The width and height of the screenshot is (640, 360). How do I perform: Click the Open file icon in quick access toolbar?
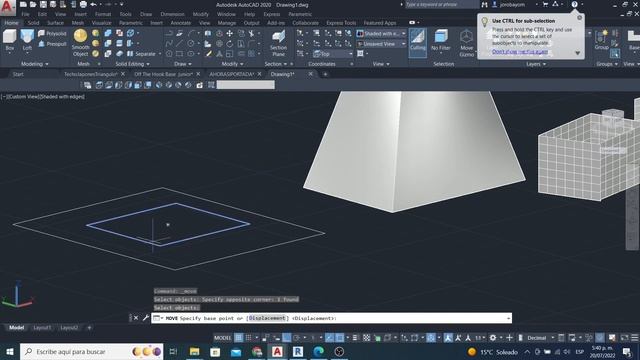[33, 4]
